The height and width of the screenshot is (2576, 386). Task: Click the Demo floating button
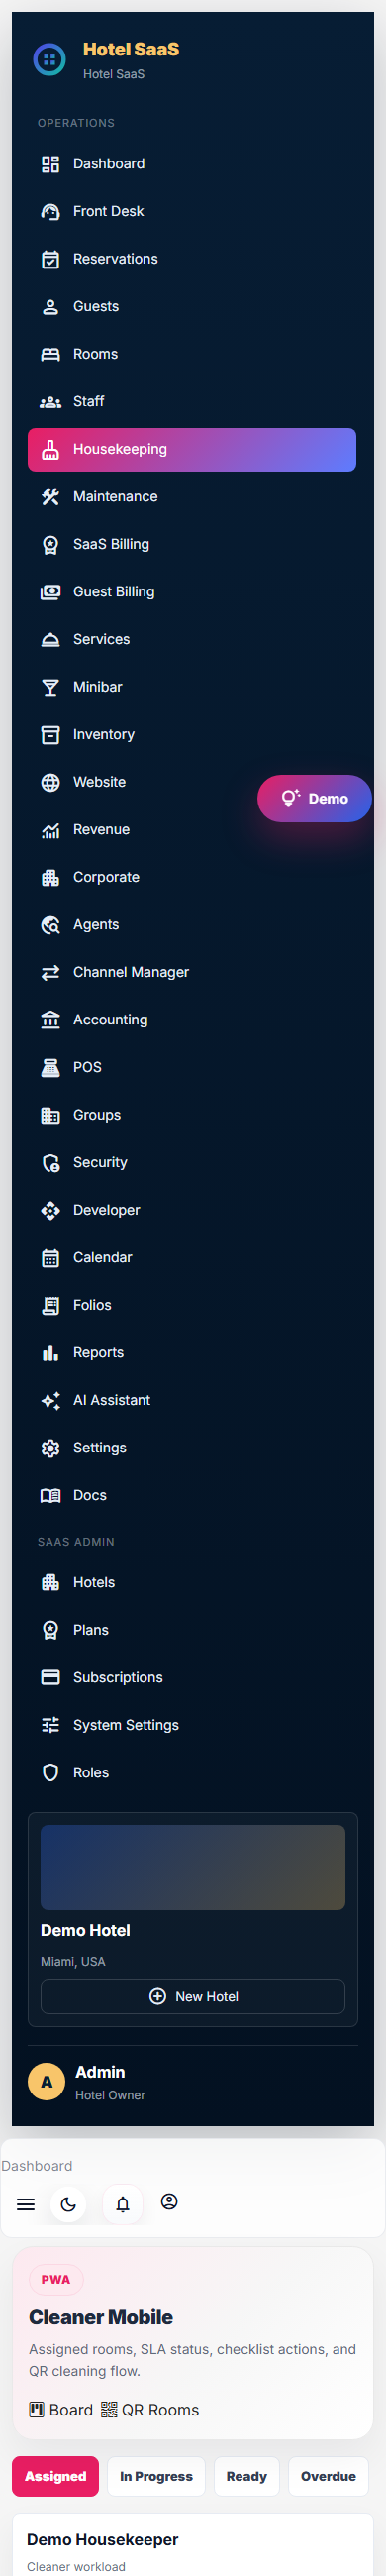[x=314, y=797]
